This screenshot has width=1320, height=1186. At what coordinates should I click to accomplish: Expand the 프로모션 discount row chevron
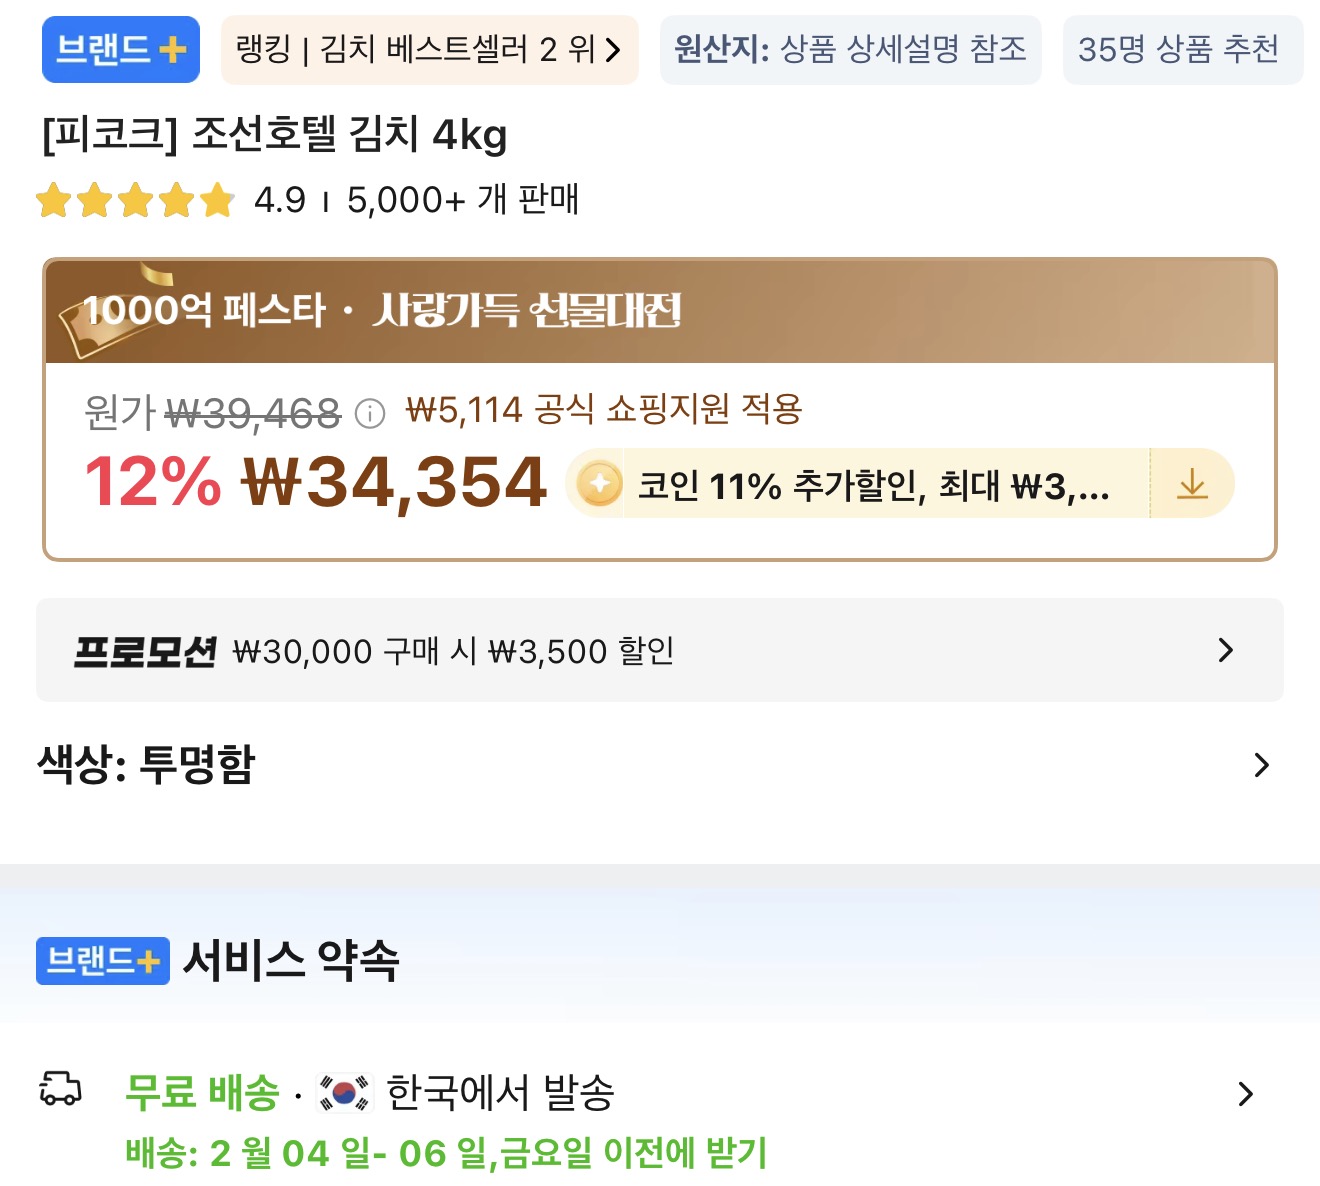point(1226,651)
